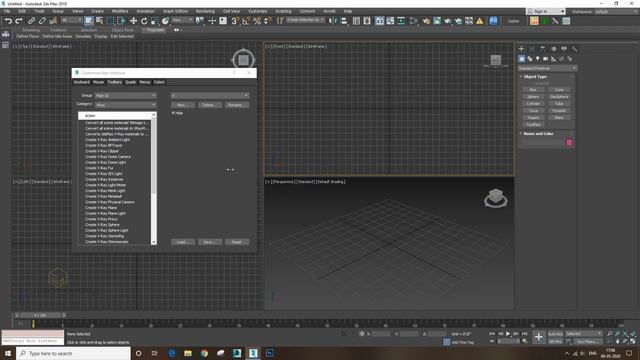Open the Group dropdown in Customize dialog
Screen dimensions: 640x360
(125, 96)
